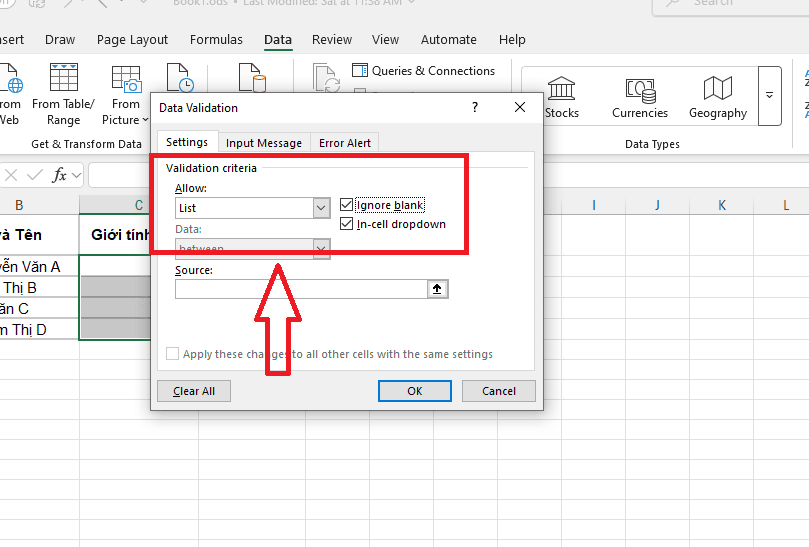Expand the From Picture dropdown arrow
809x547 pixels.
coord(145,120)
